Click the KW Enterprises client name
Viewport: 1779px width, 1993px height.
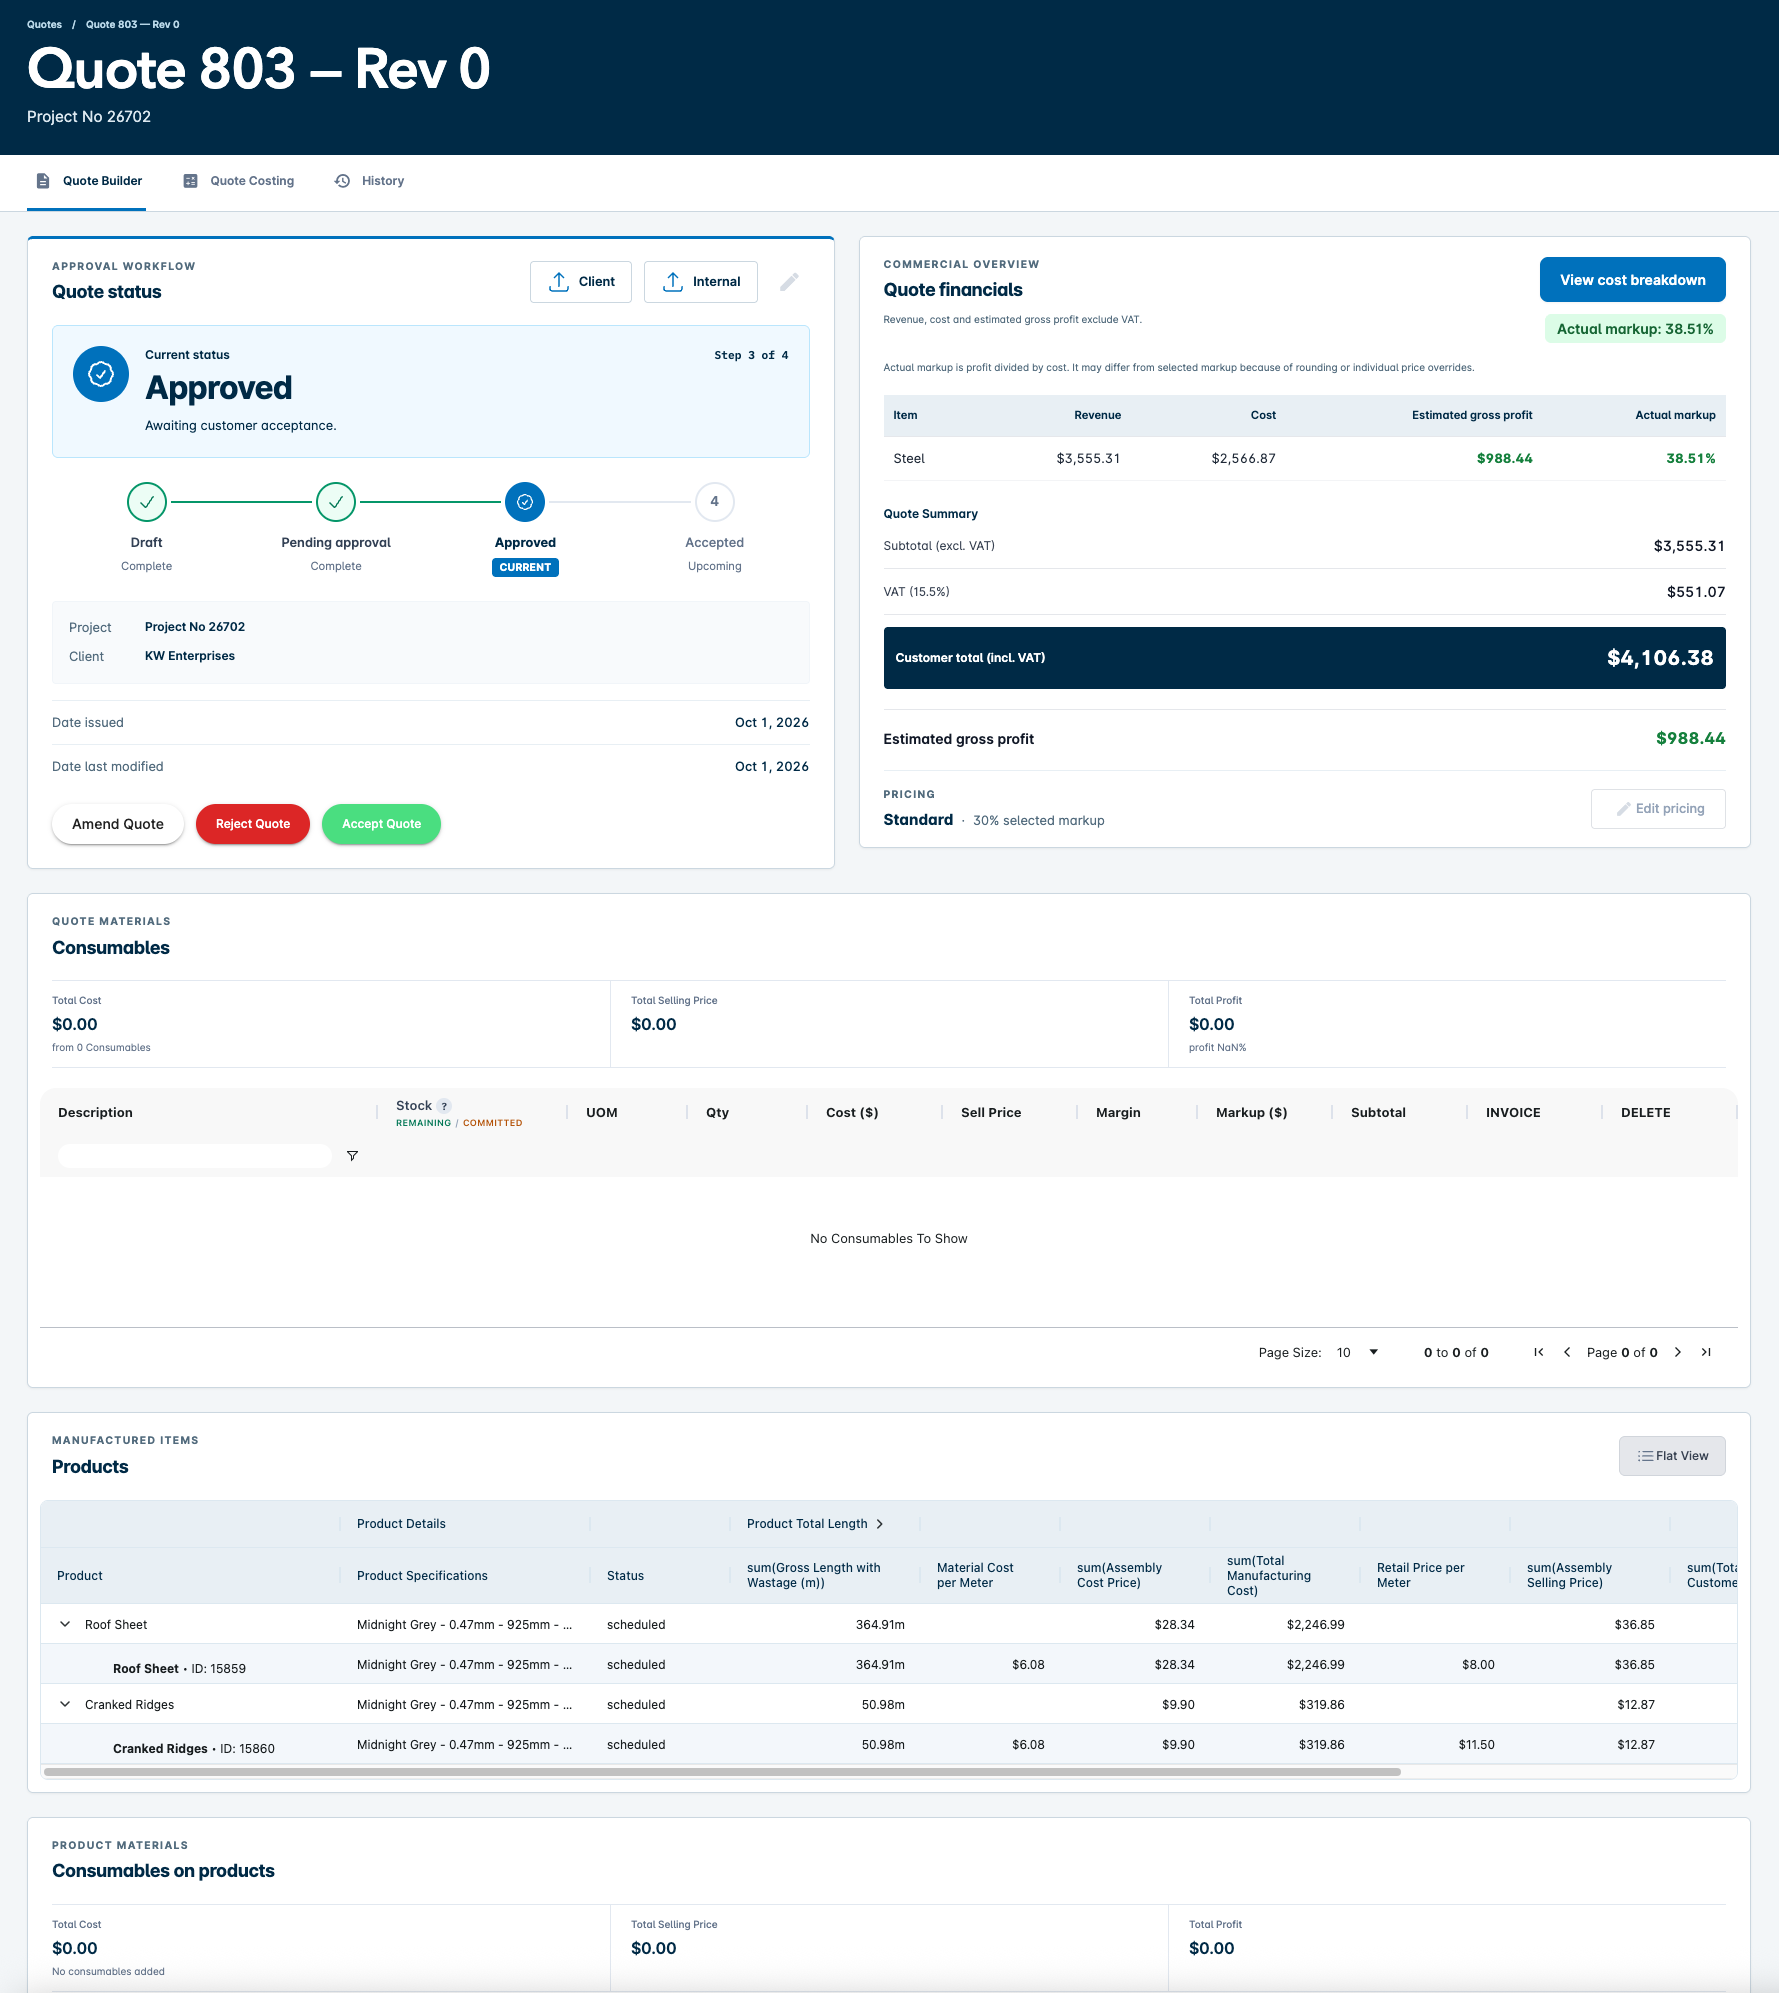click(x=190, y=656)
